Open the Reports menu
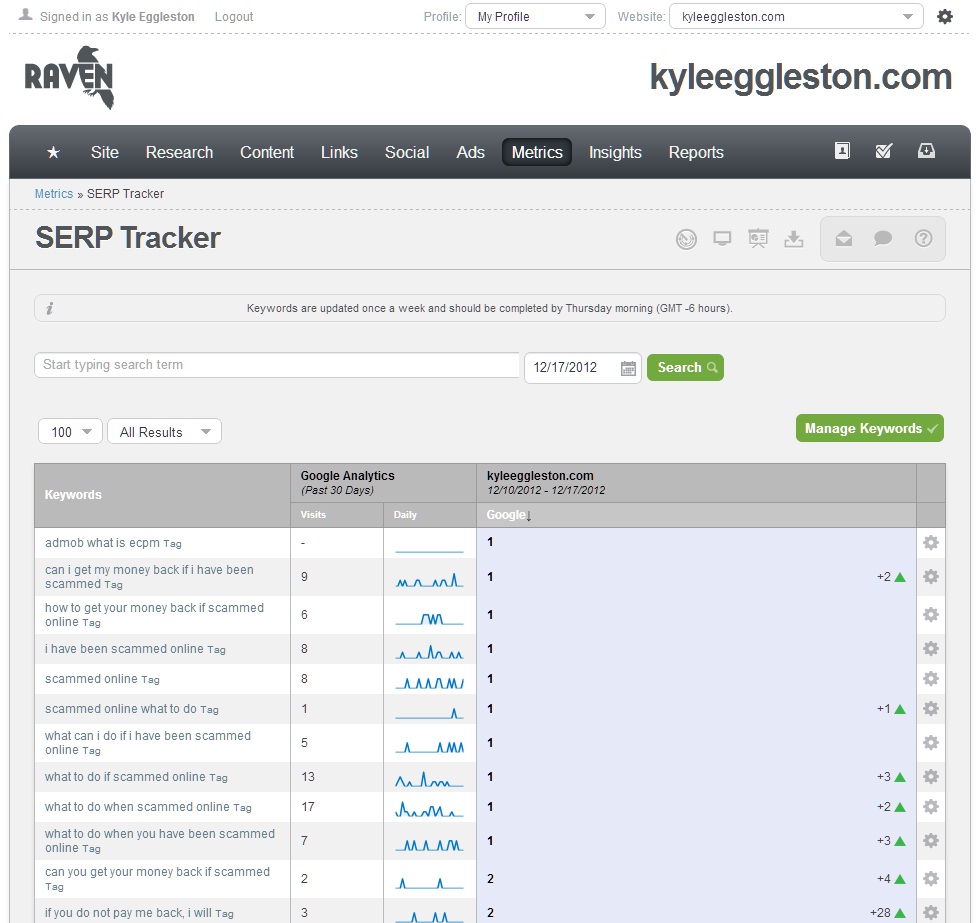This screenshot has height=923, width=977. pos(696,152)
